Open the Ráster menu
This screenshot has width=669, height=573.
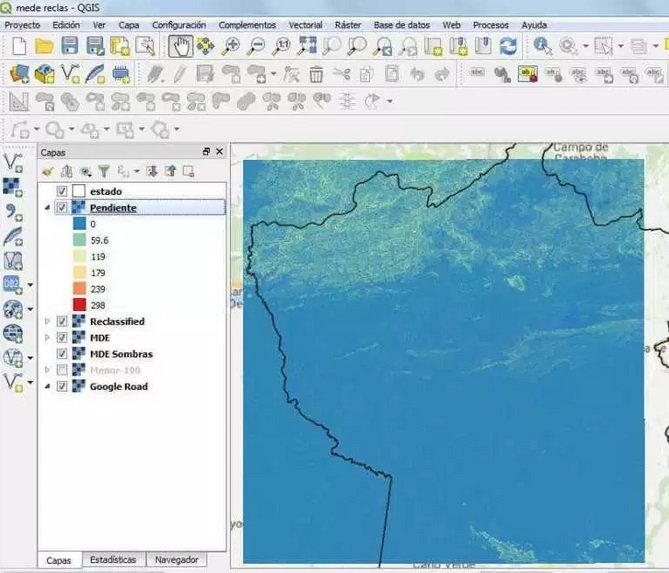(347, 24)
